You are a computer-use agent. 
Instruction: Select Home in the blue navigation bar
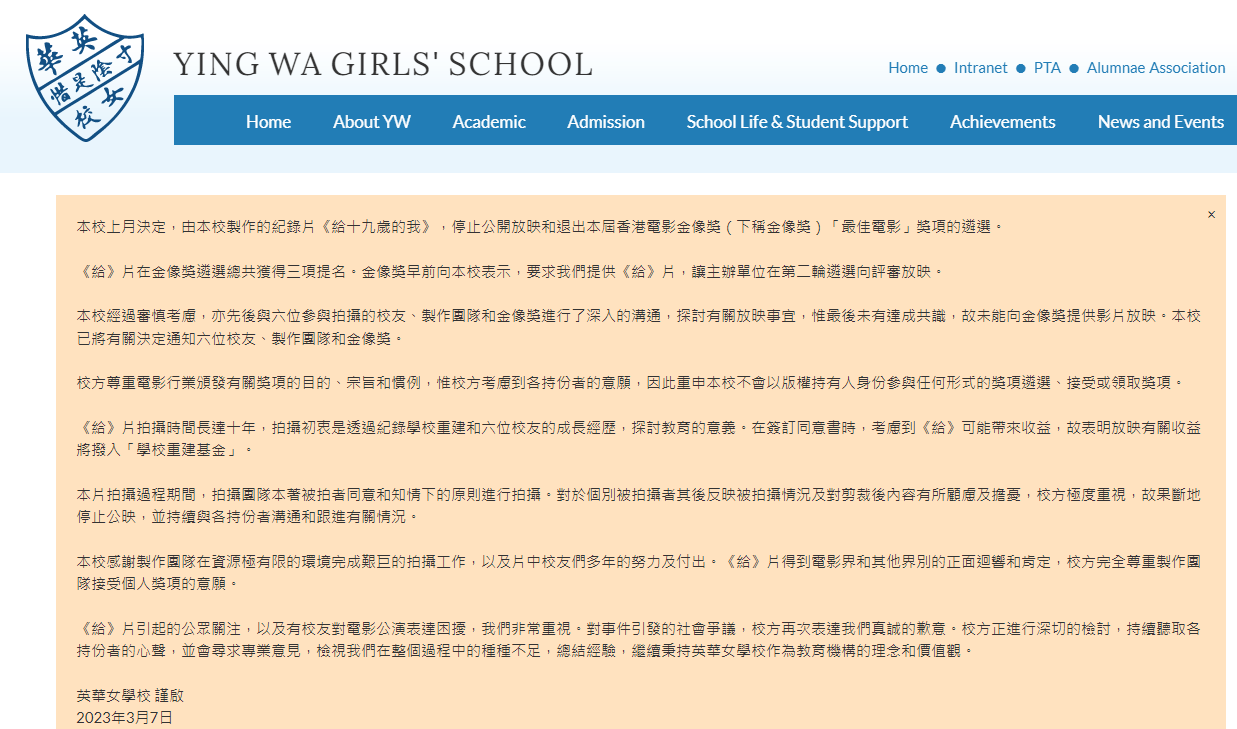[x=267, y=121]
